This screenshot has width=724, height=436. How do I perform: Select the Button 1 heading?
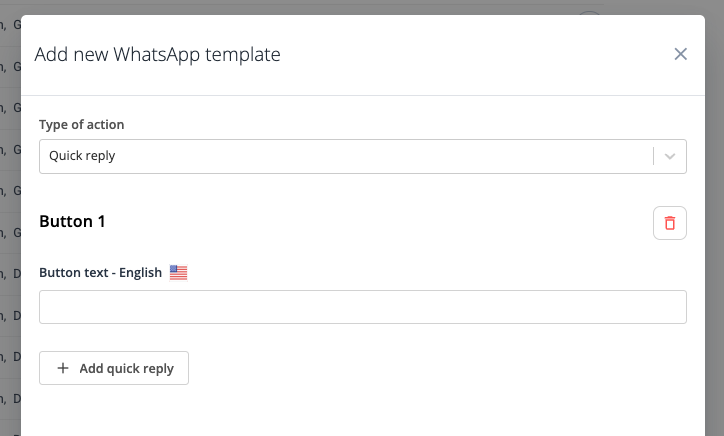[x=72, y=221]
